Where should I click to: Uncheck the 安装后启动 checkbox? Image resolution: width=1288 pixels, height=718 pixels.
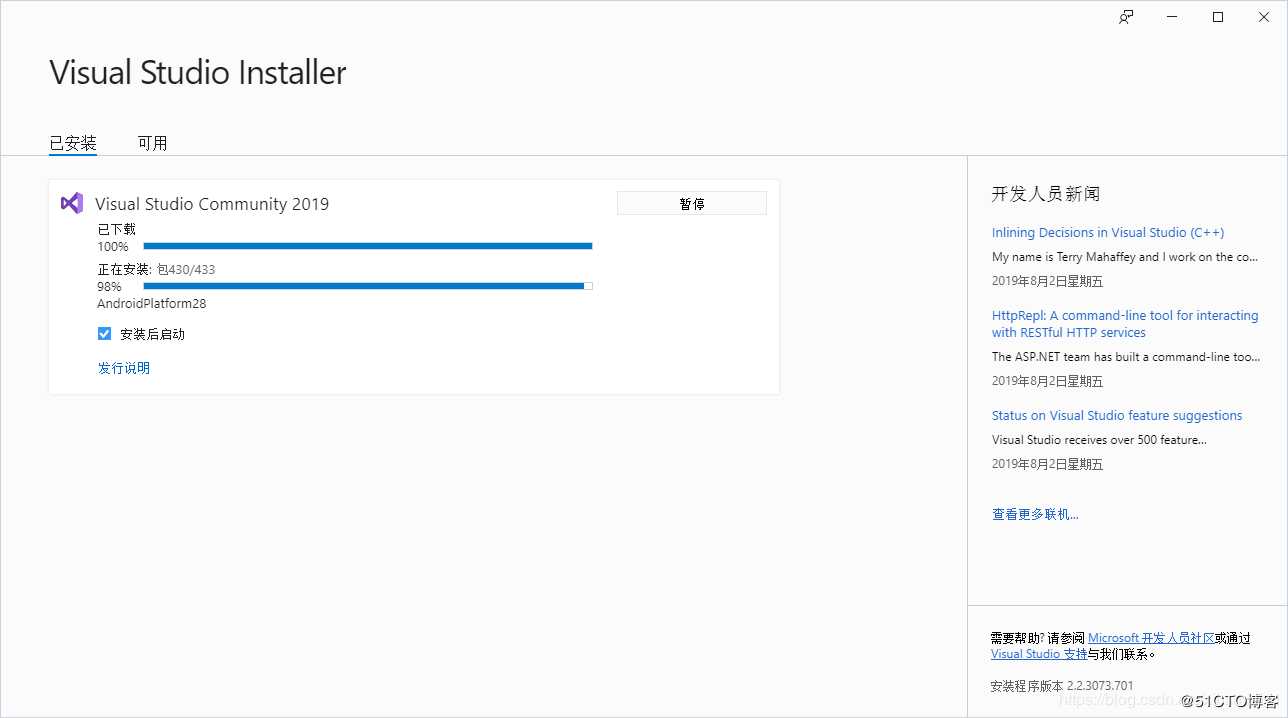[x=104, y=334]
